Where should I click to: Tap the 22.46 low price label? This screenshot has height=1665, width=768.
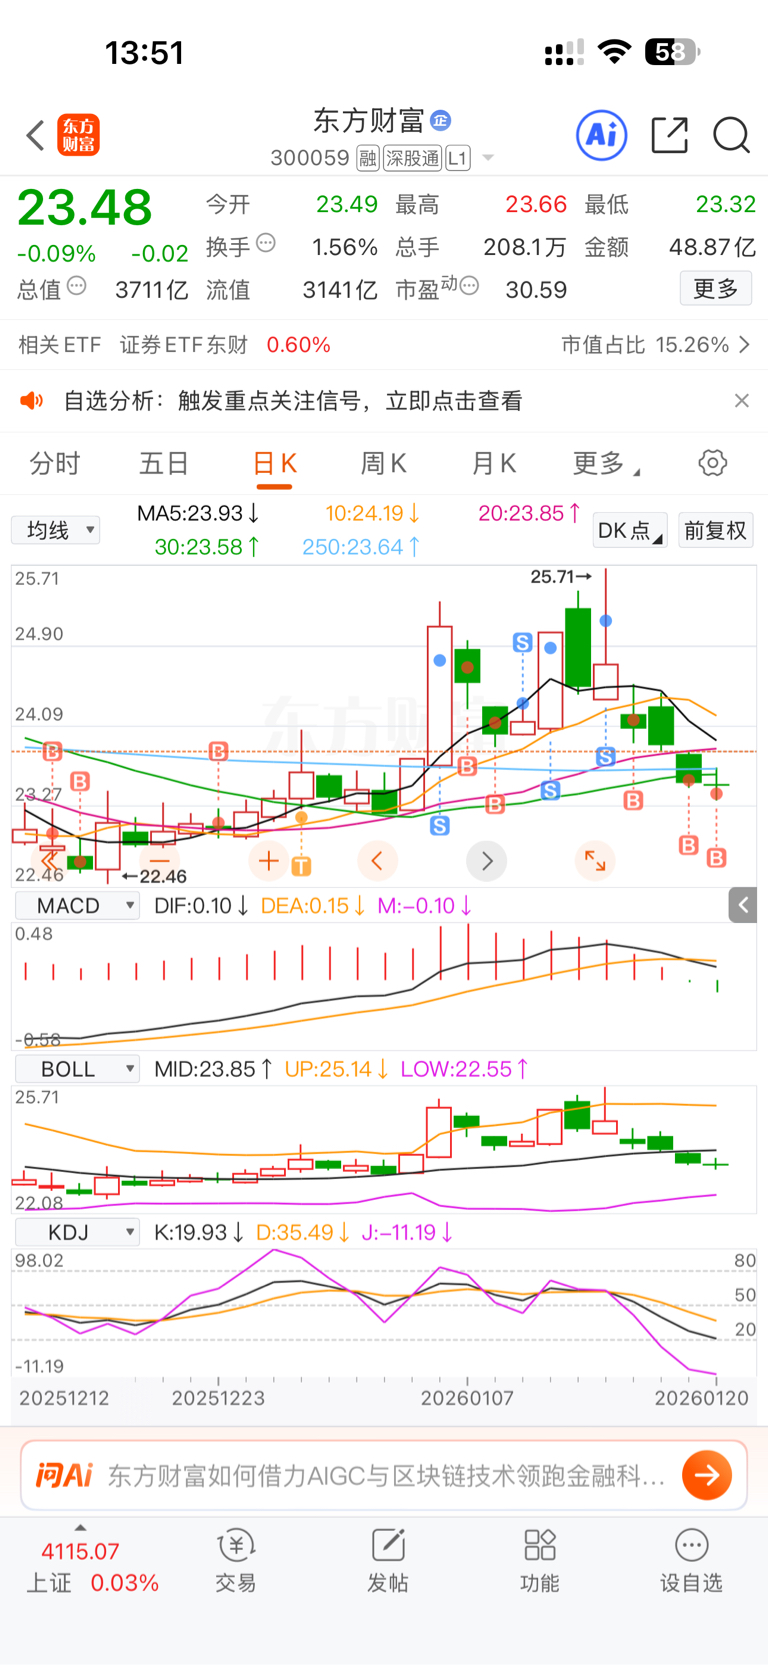tap(154, 877)
